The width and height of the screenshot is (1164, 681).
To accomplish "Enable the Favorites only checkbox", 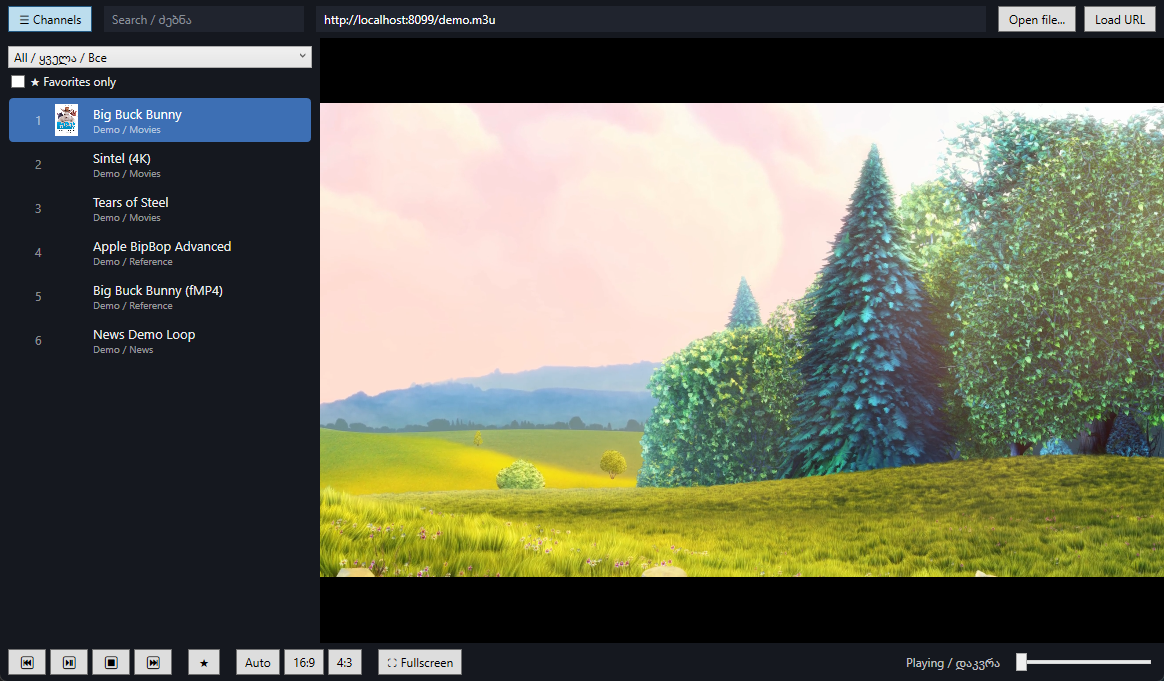I will (x=18, y=82).
